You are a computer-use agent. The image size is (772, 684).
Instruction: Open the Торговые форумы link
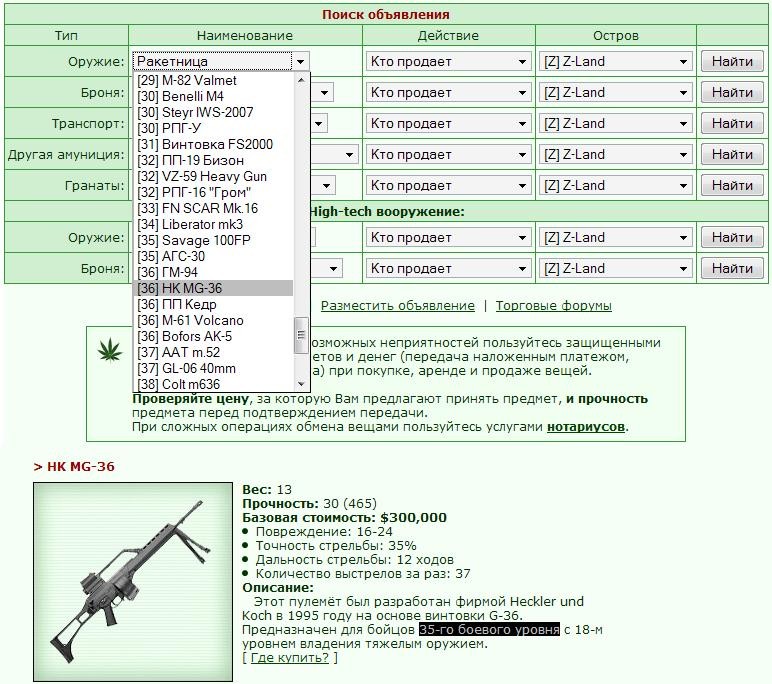click(553, 306)
